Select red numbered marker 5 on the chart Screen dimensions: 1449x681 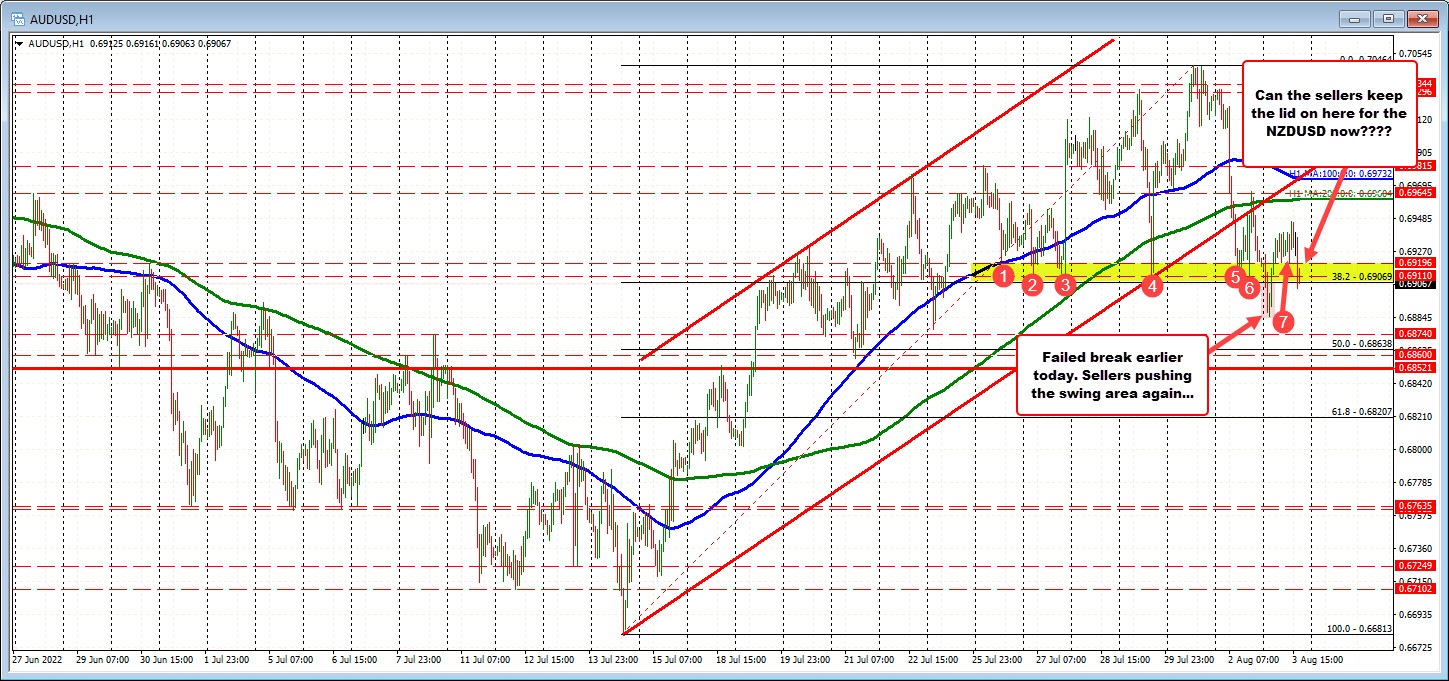click(1235, 279)
